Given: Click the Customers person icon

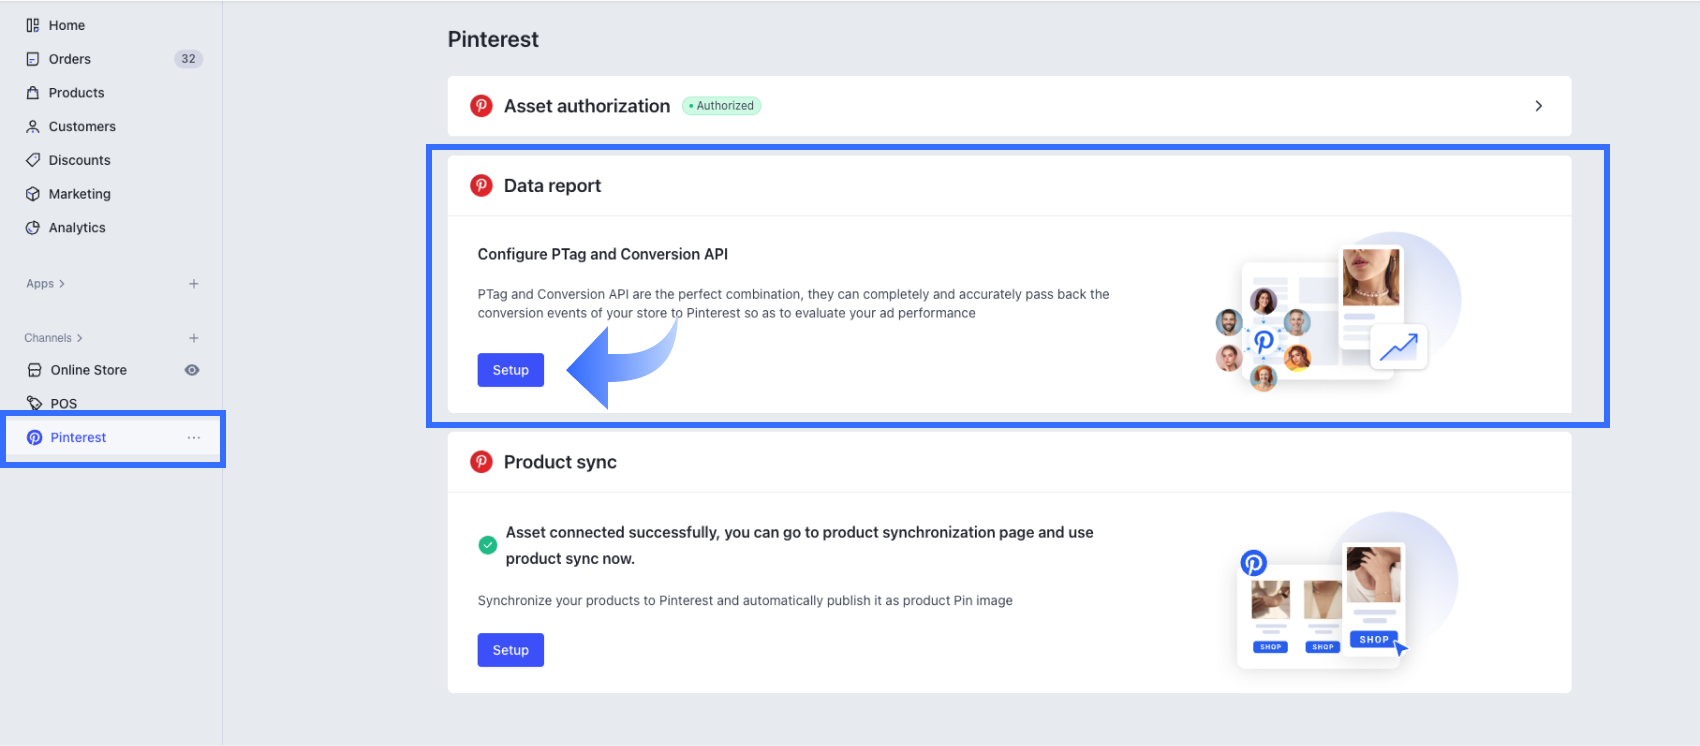Looking at the screenshot, I should click(33, 127).
